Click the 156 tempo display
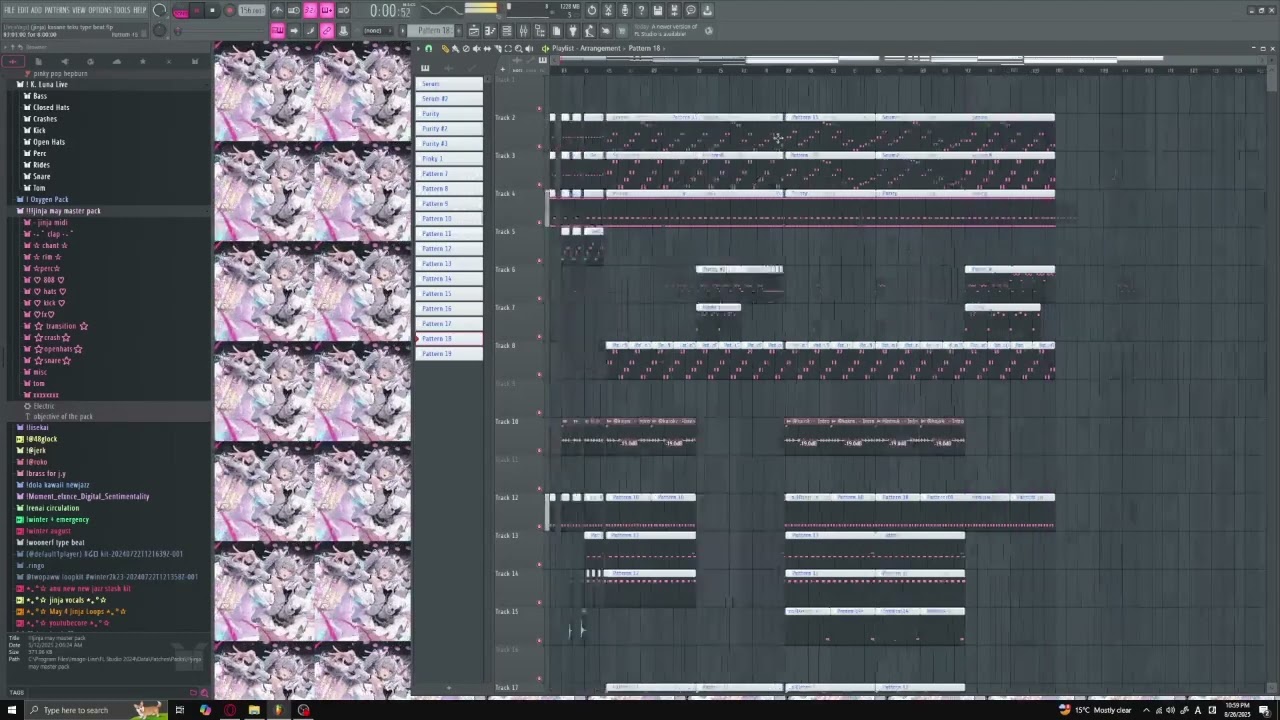Viewport: 1280px width, 720px height. (251, 10)
